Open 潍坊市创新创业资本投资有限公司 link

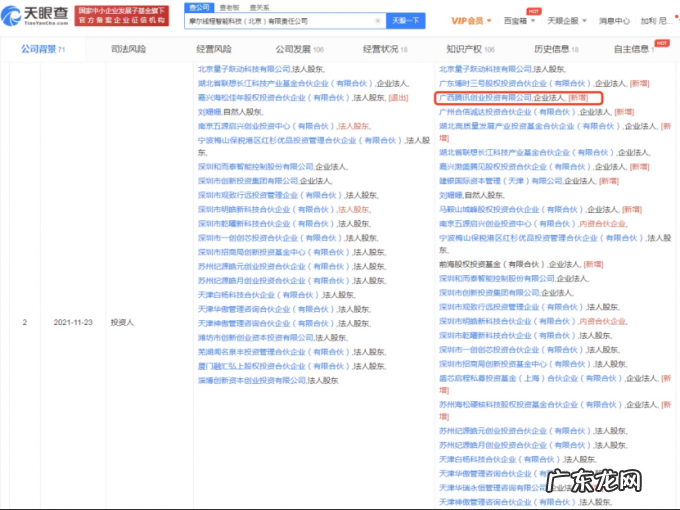point(255,337)
